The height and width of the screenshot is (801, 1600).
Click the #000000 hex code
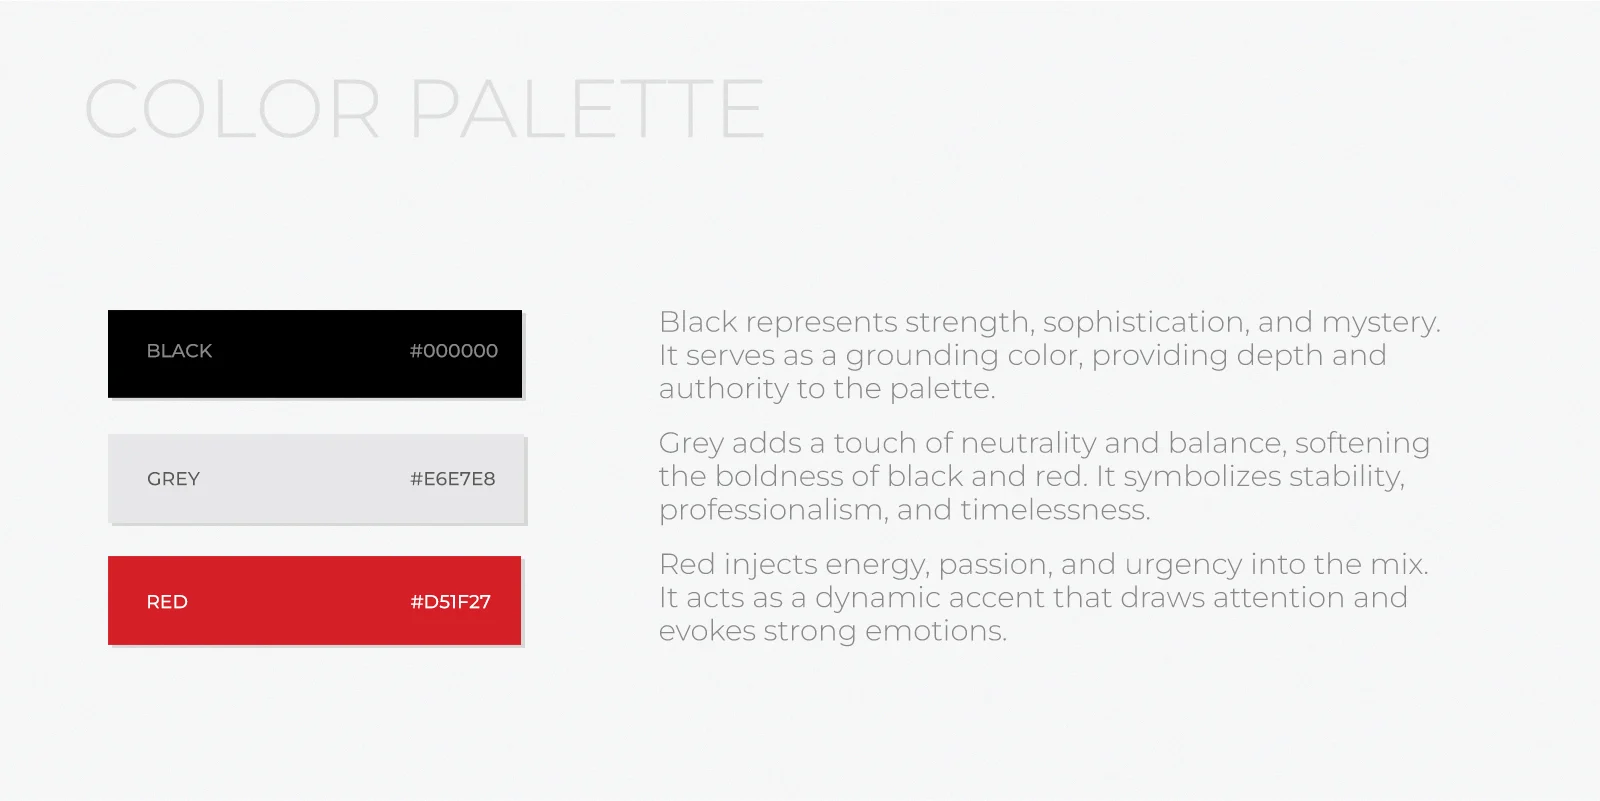pyautogui.click(x=454, y=351)
